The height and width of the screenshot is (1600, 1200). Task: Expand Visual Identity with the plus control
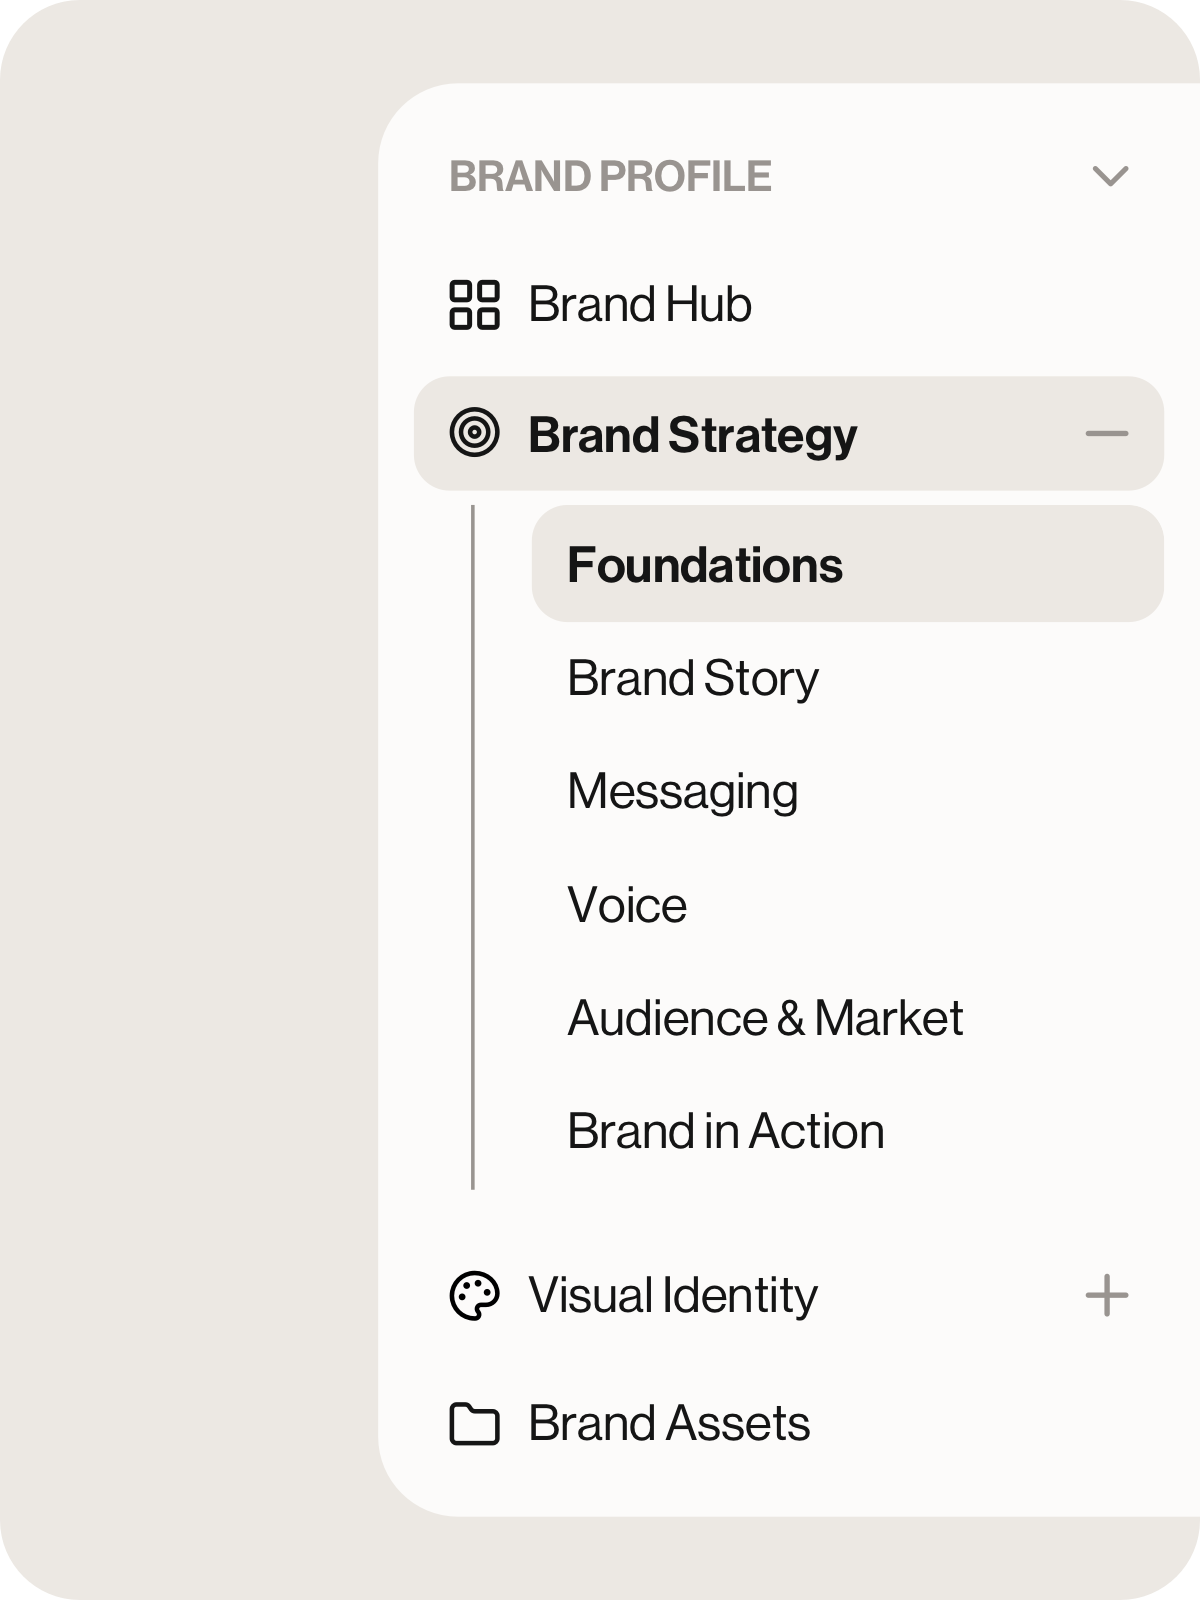point(1104,1294)
